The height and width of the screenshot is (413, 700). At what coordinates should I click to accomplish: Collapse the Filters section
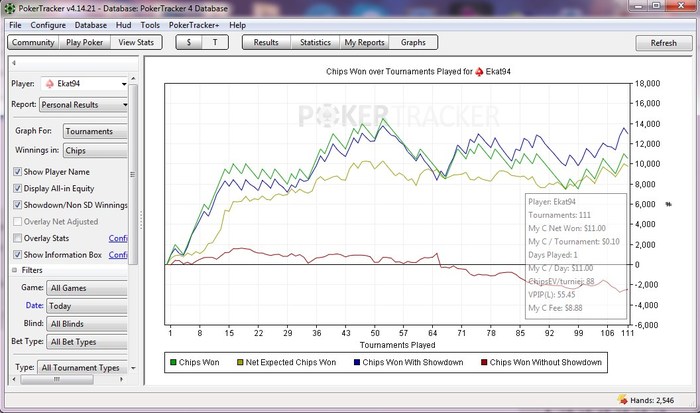pyautogui.click(x=14, y=270)
